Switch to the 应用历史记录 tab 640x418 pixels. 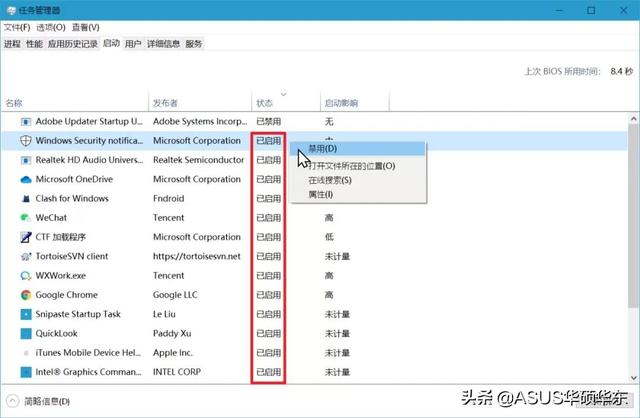(73, 44)
